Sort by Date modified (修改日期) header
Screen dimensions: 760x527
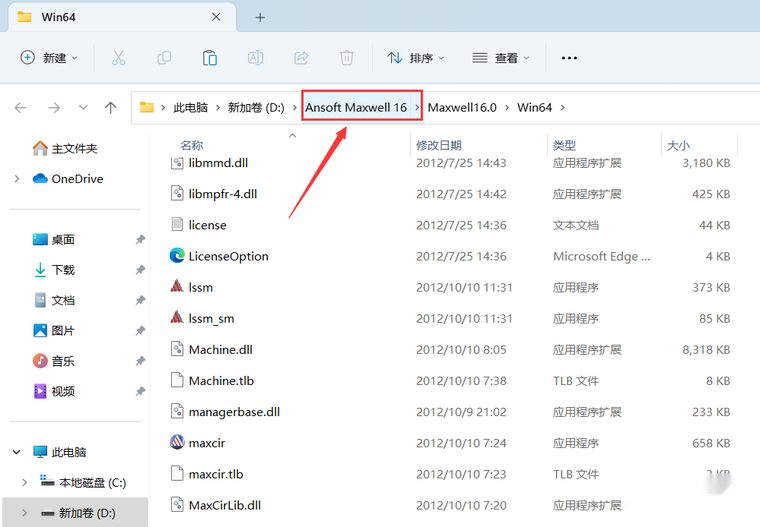point(439,145)
